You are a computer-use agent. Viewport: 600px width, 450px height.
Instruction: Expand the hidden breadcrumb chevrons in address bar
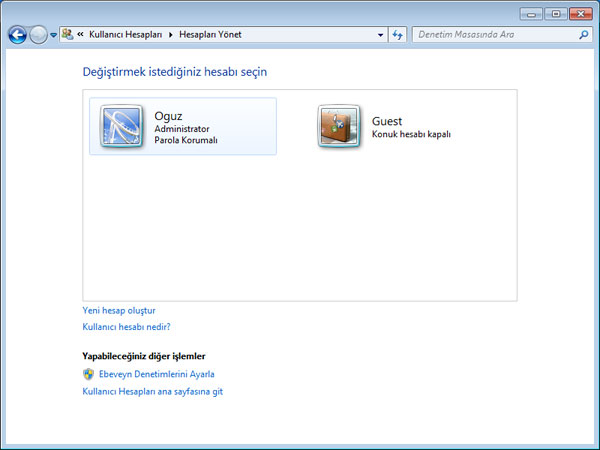(80, 34)
